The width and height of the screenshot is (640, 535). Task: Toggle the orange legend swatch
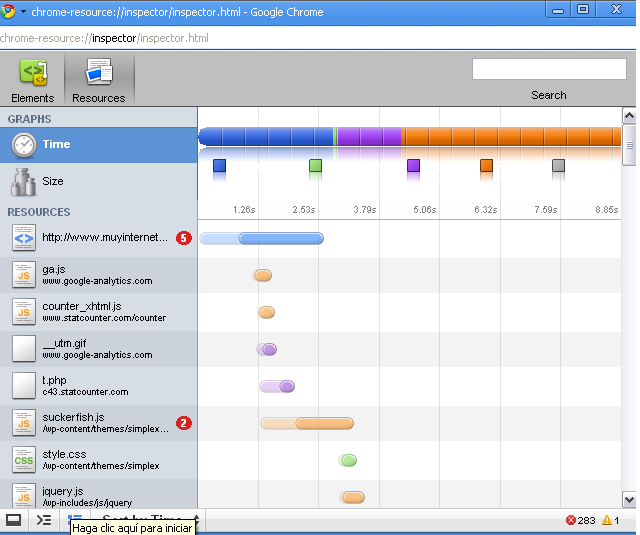tap(486, 166)
